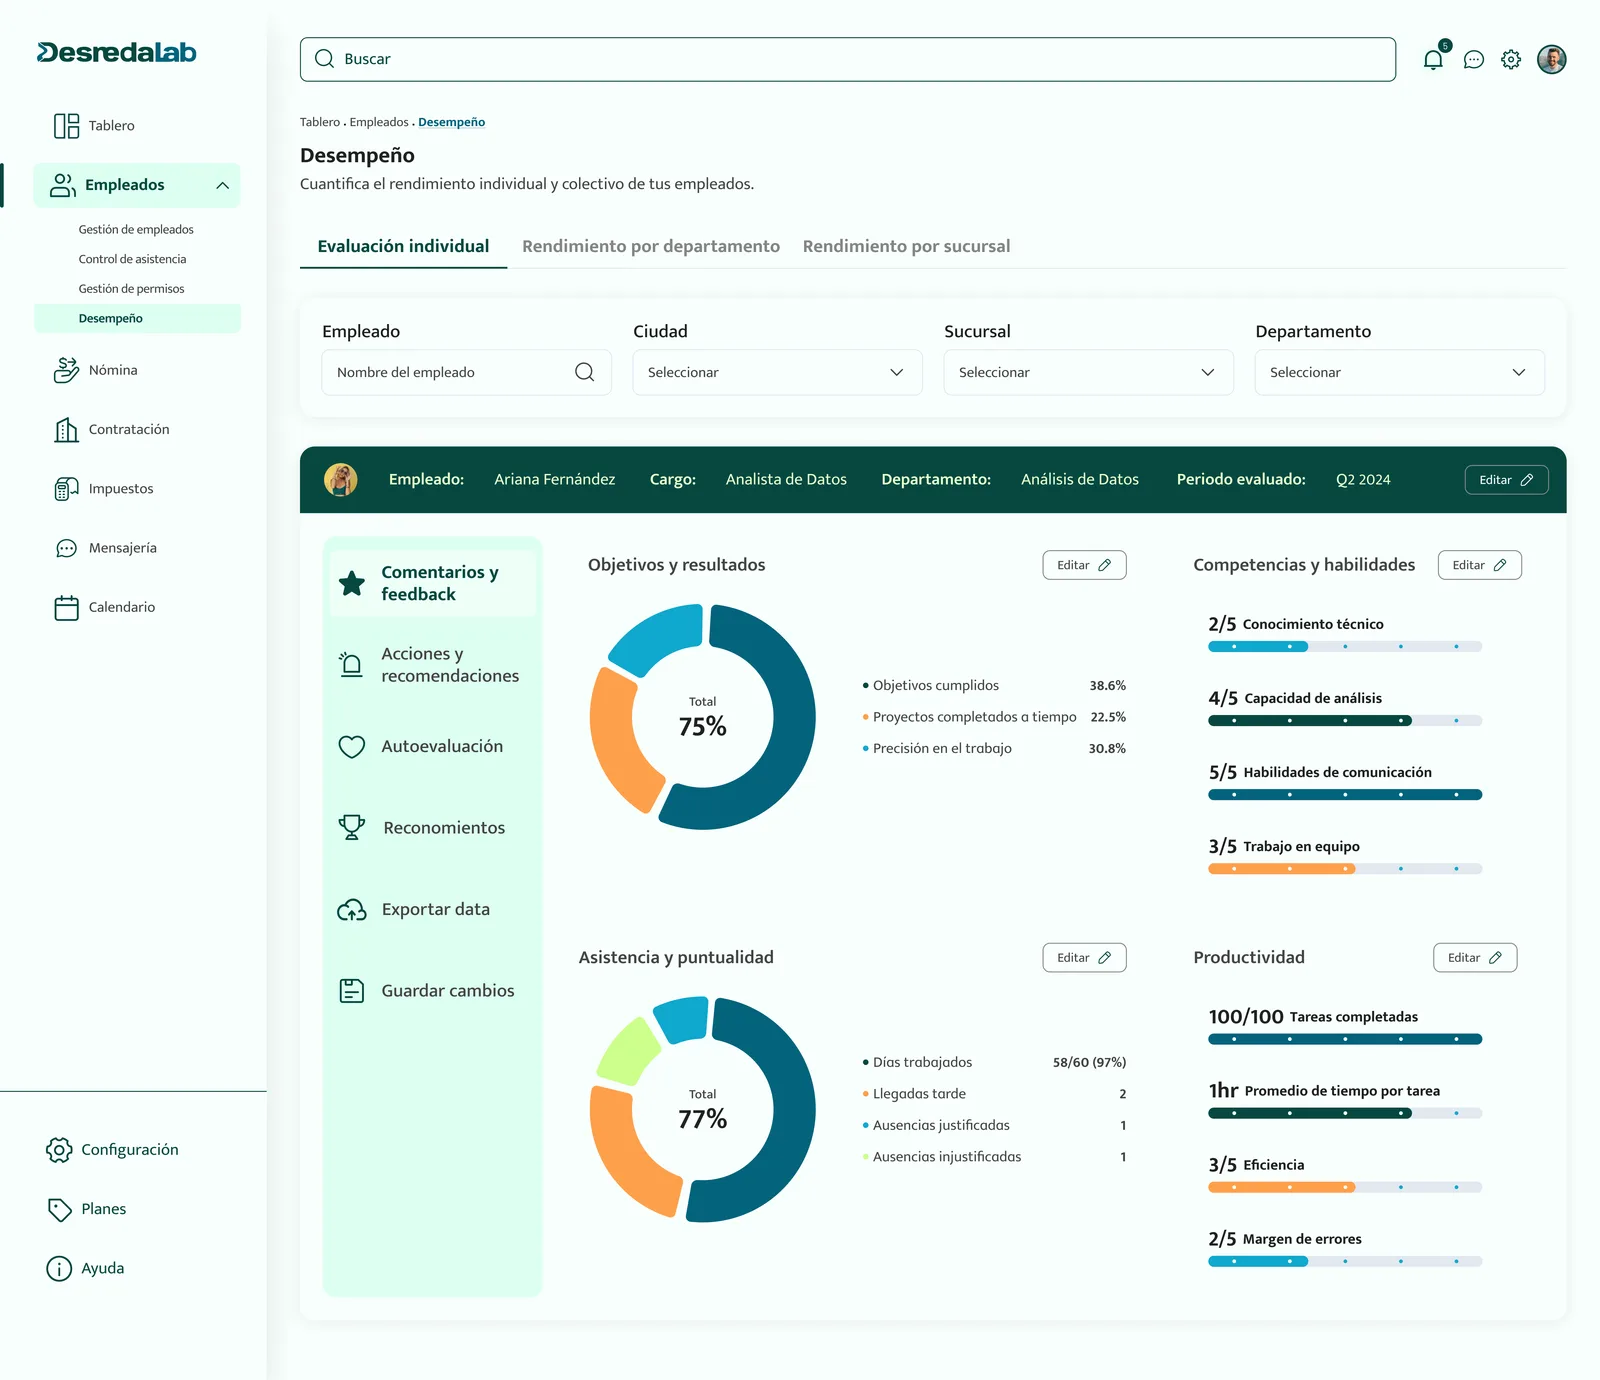Image resolution: width=1600 pixels, height=1380 pixels.
Task: Switch to Evaluación individual tab
Action: 403,246
